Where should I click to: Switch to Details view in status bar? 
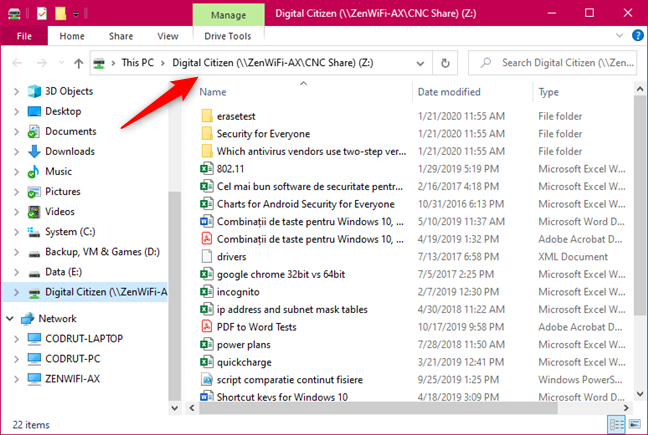click(617, 424)
